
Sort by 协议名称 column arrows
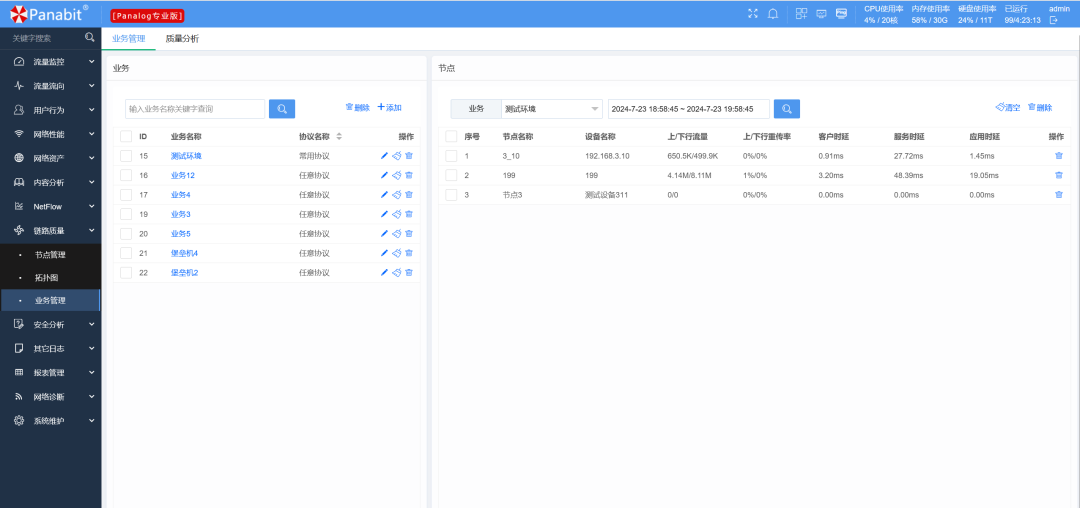(339, 136)
